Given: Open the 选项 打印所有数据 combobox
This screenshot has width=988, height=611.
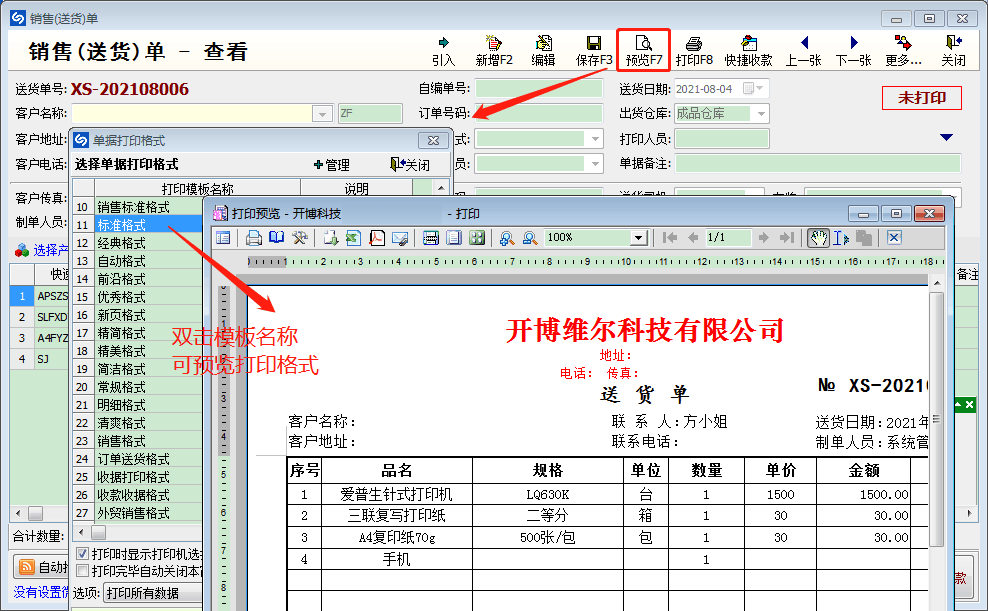Looking at the screenshot, I should (x=152, y=593).
